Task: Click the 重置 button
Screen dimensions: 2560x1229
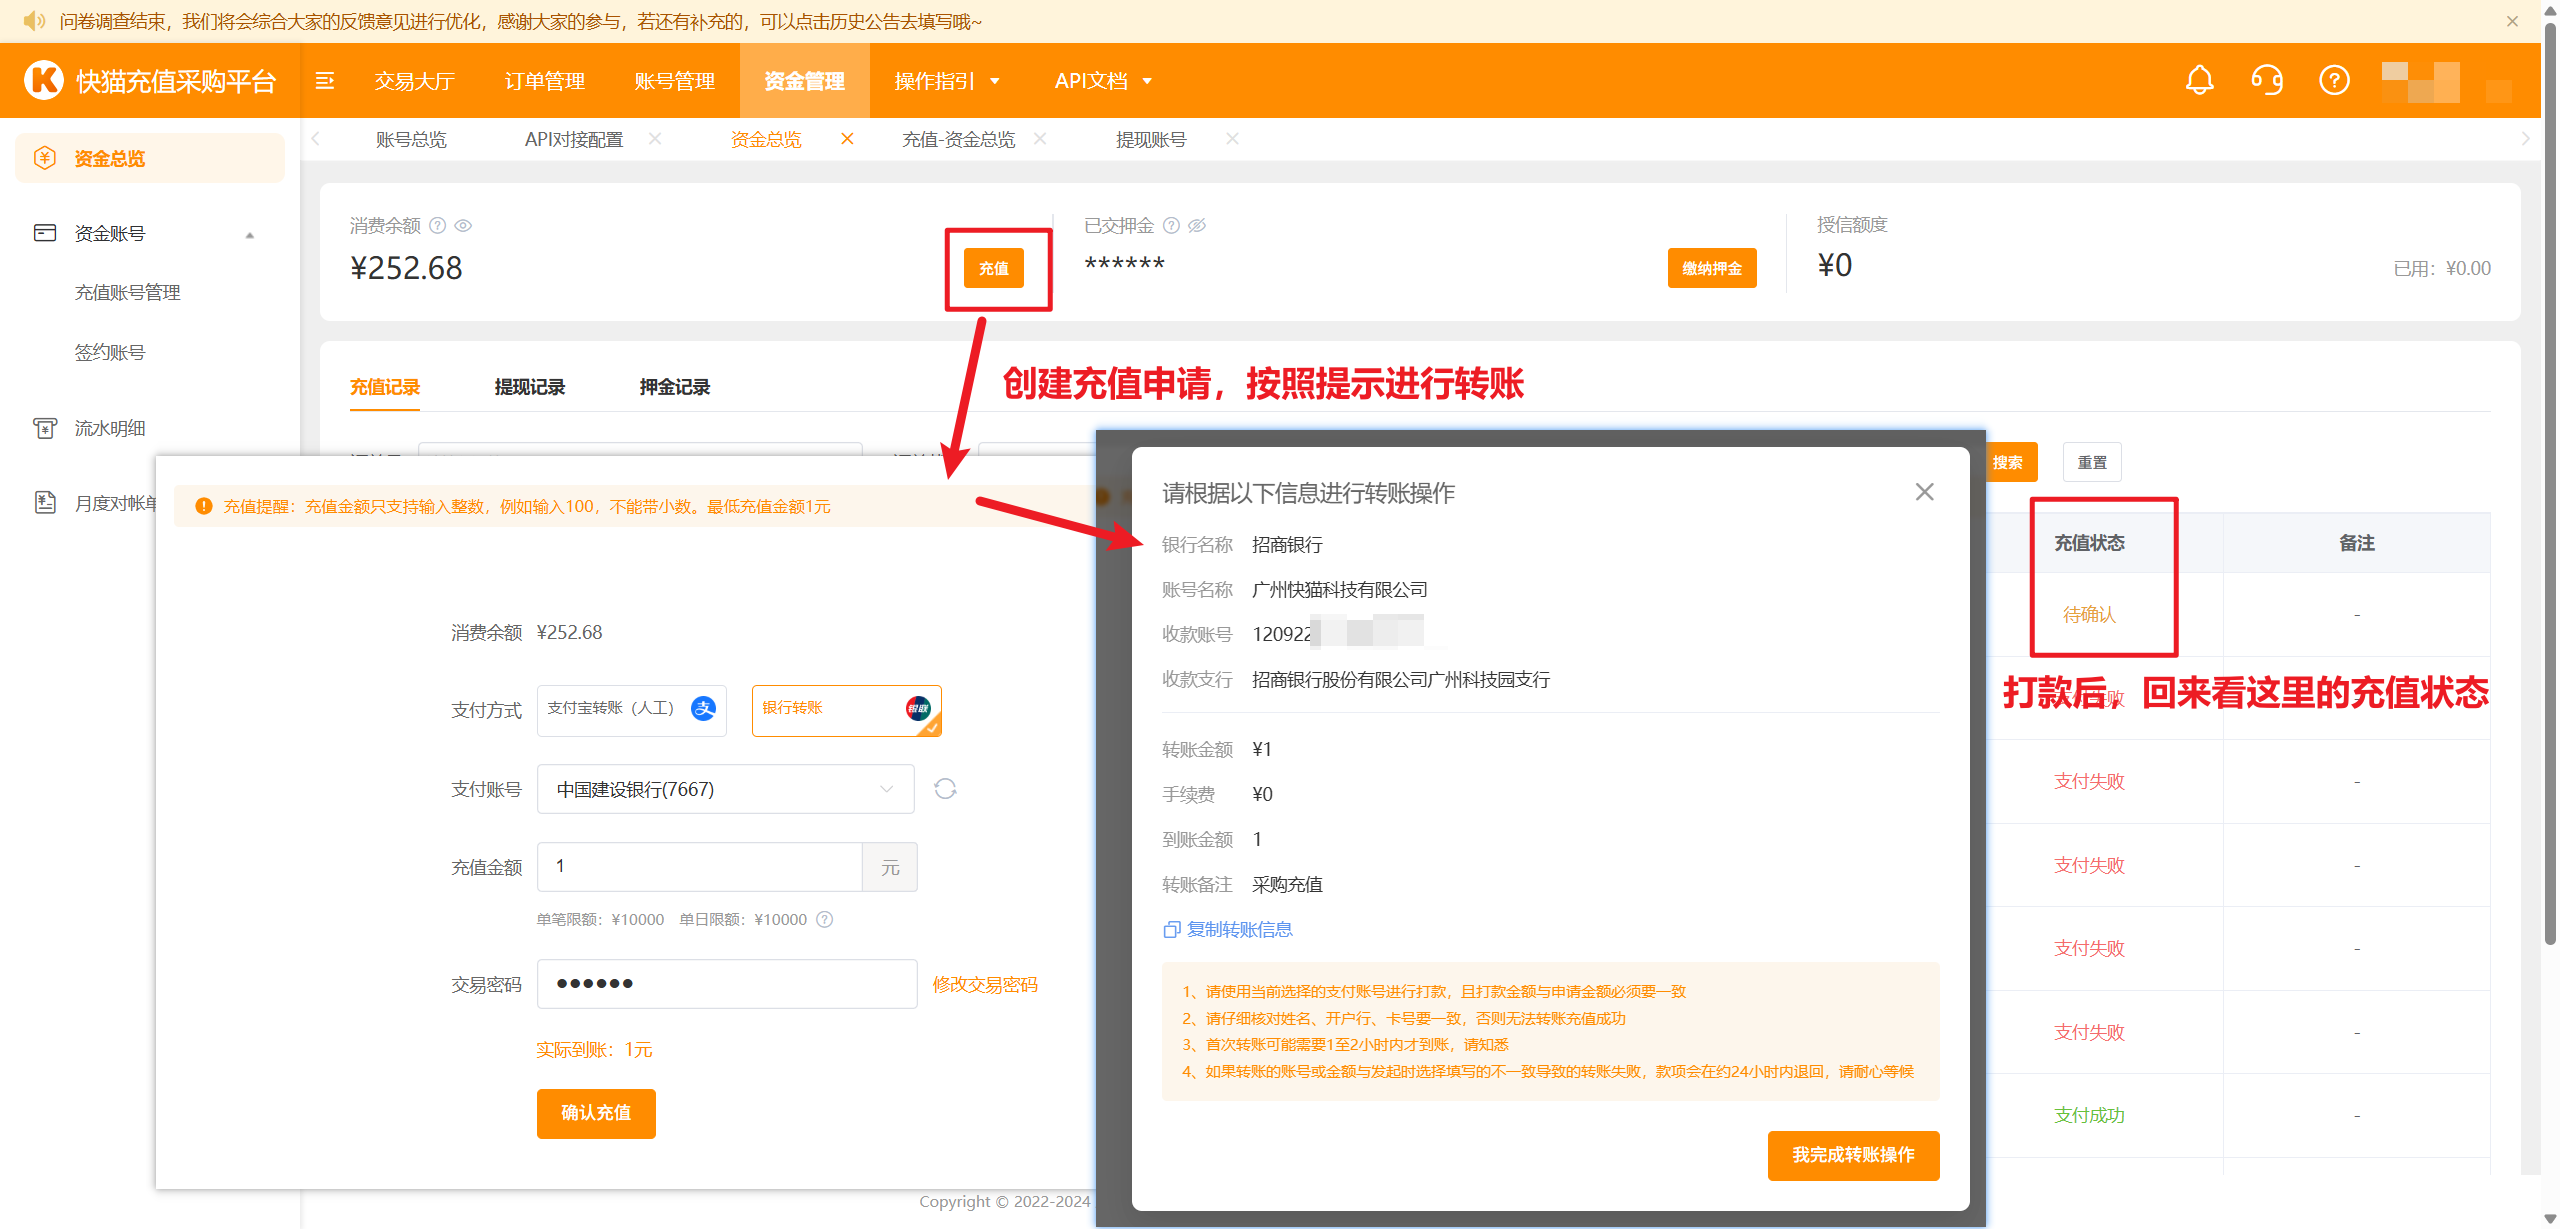Action: [x=2092, y=462]
